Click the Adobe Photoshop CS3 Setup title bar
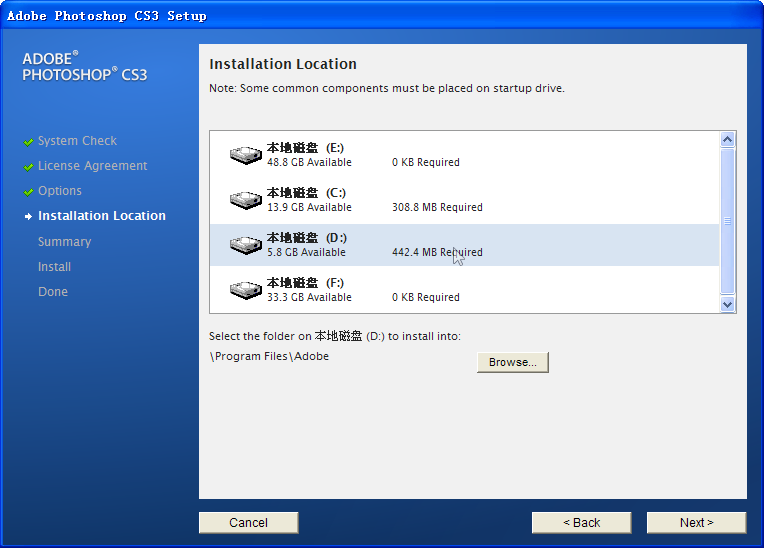This screenshot has width=764, height=548. point(382,16)
